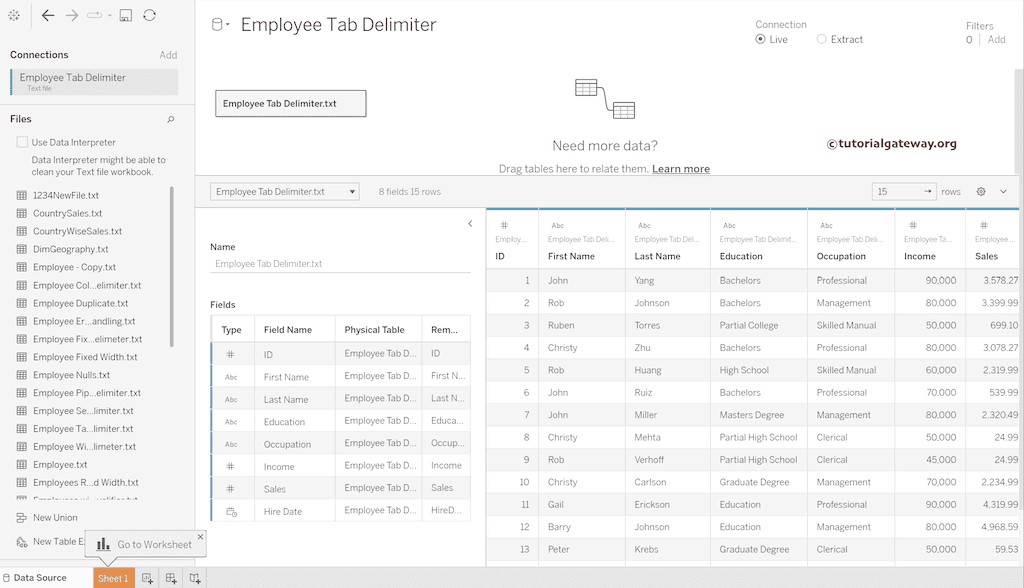This screenshot has width=1024, height=588.
Task: Click the New Worksheet icon near Sheet 1
Action: tap(148, 578)
